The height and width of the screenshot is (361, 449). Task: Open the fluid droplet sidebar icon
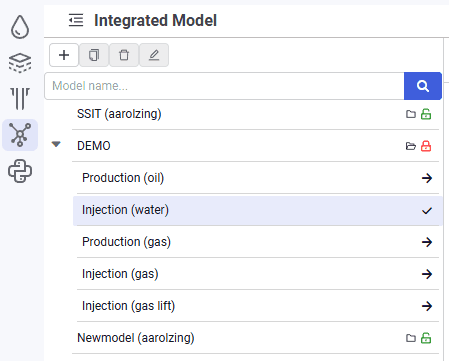20,27
